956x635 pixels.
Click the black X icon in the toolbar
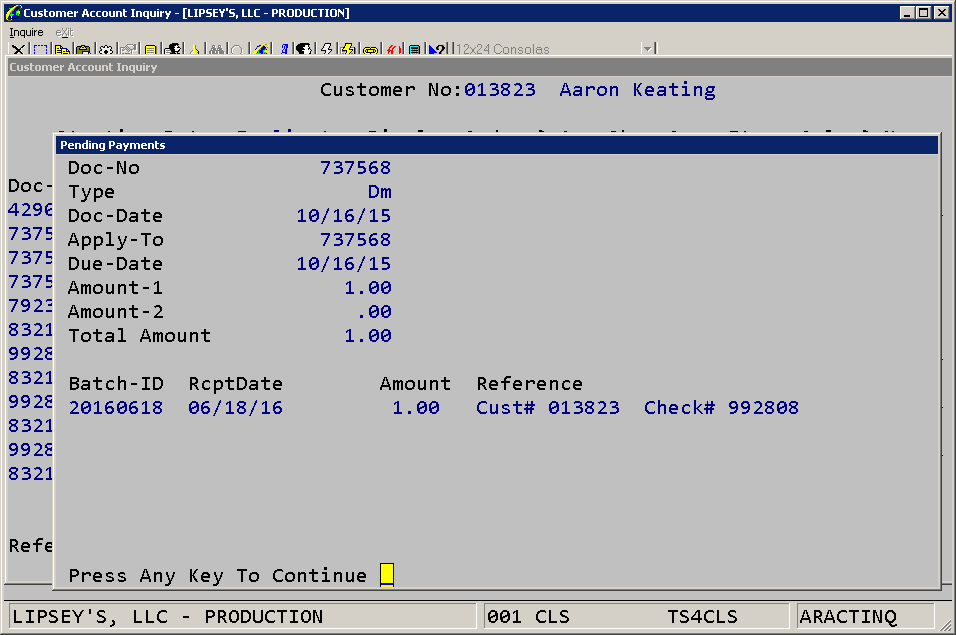point(18,49)
